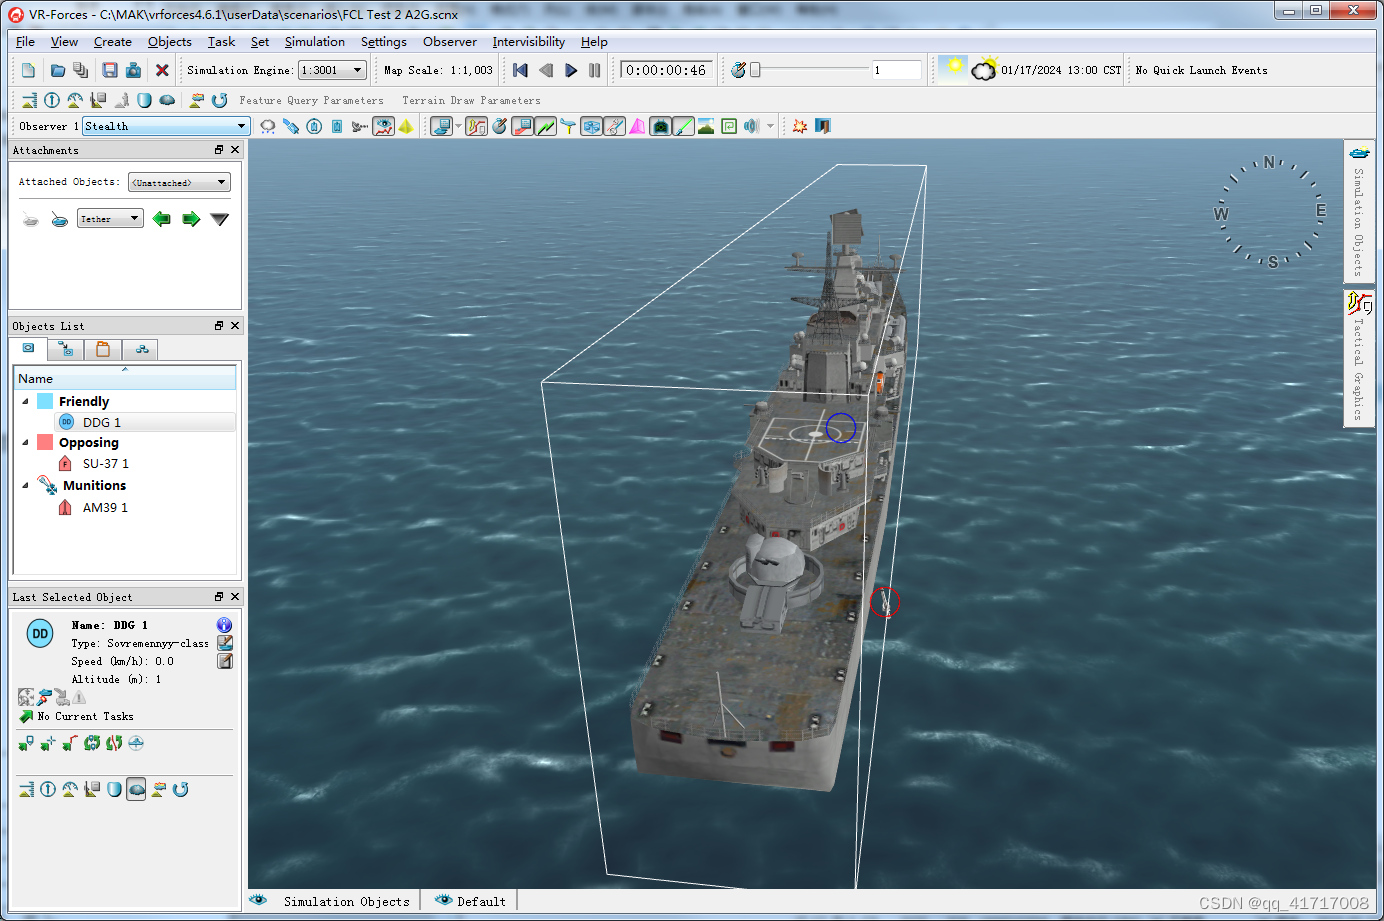The width and height of the screenshot is (1384, 921).
Task: Open the Intervisibility menu
Action: (529, 41)
